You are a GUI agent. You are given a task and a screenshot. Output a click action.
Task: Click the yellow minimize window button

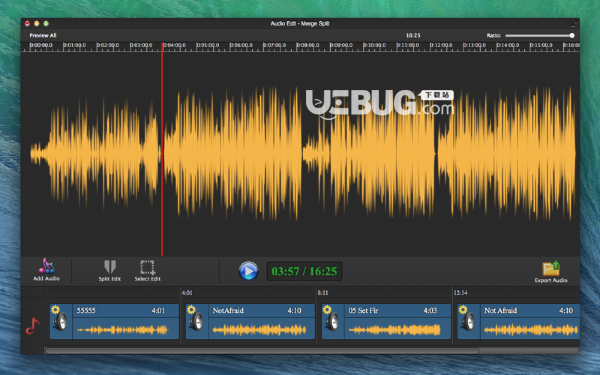(x=37, y=23)
